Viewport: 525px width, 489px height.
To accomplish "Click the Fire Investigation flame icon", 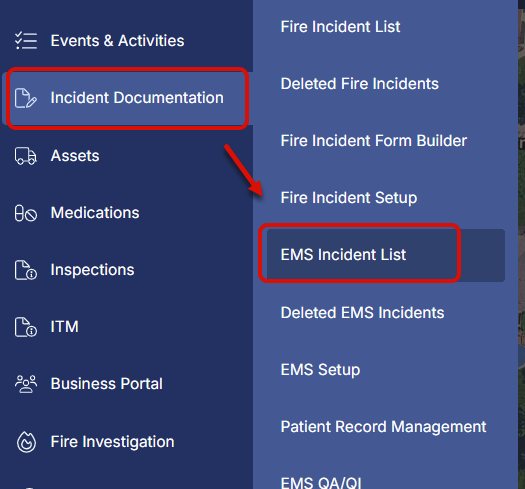I will point(26,442).
